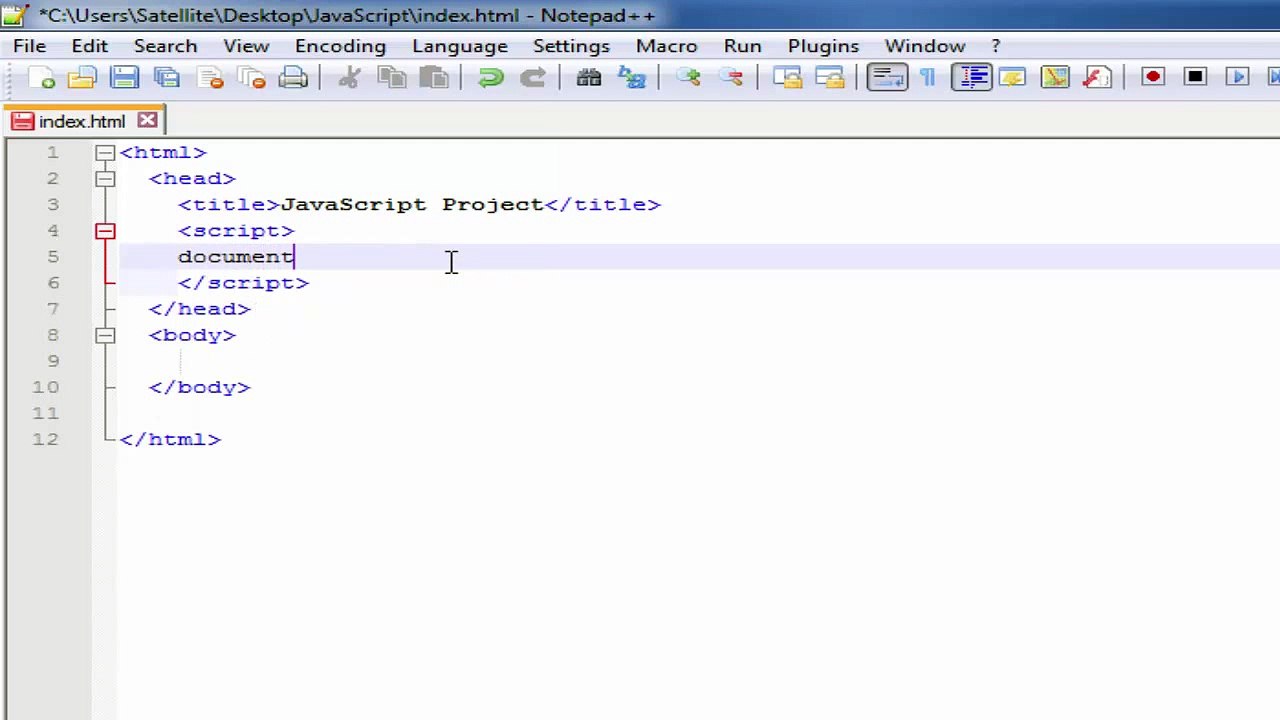Copy selection via toolbar icon
1280x720 pixels.
click(392, 78)
